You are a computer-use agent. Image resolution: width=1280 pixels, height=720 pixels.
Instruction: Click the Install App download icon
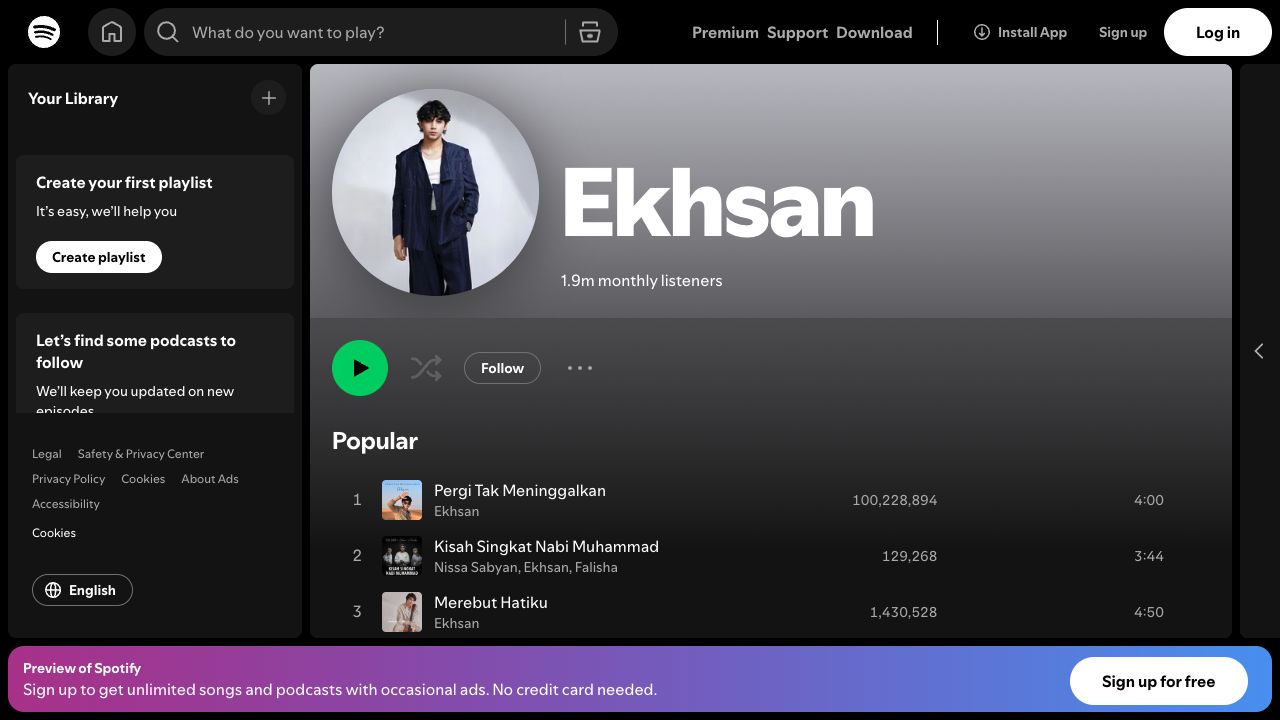(x=982, y=32)
